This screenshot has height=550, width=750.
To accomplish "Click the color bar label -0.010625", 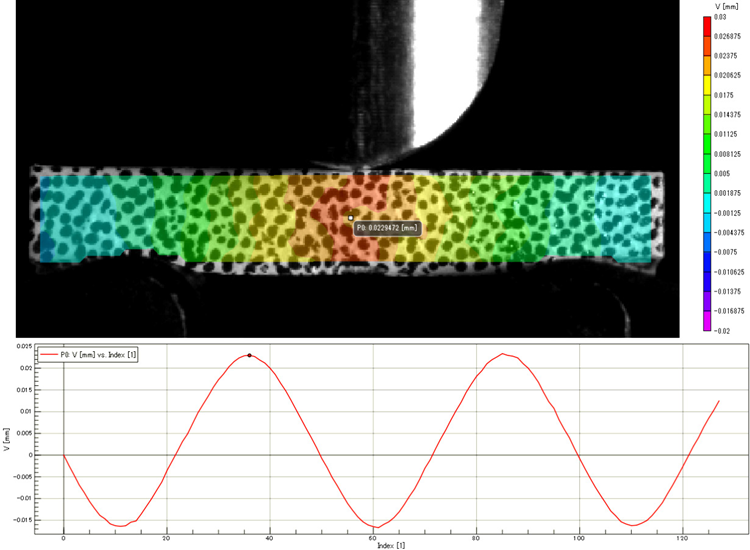I will click(x=729, y=272).
